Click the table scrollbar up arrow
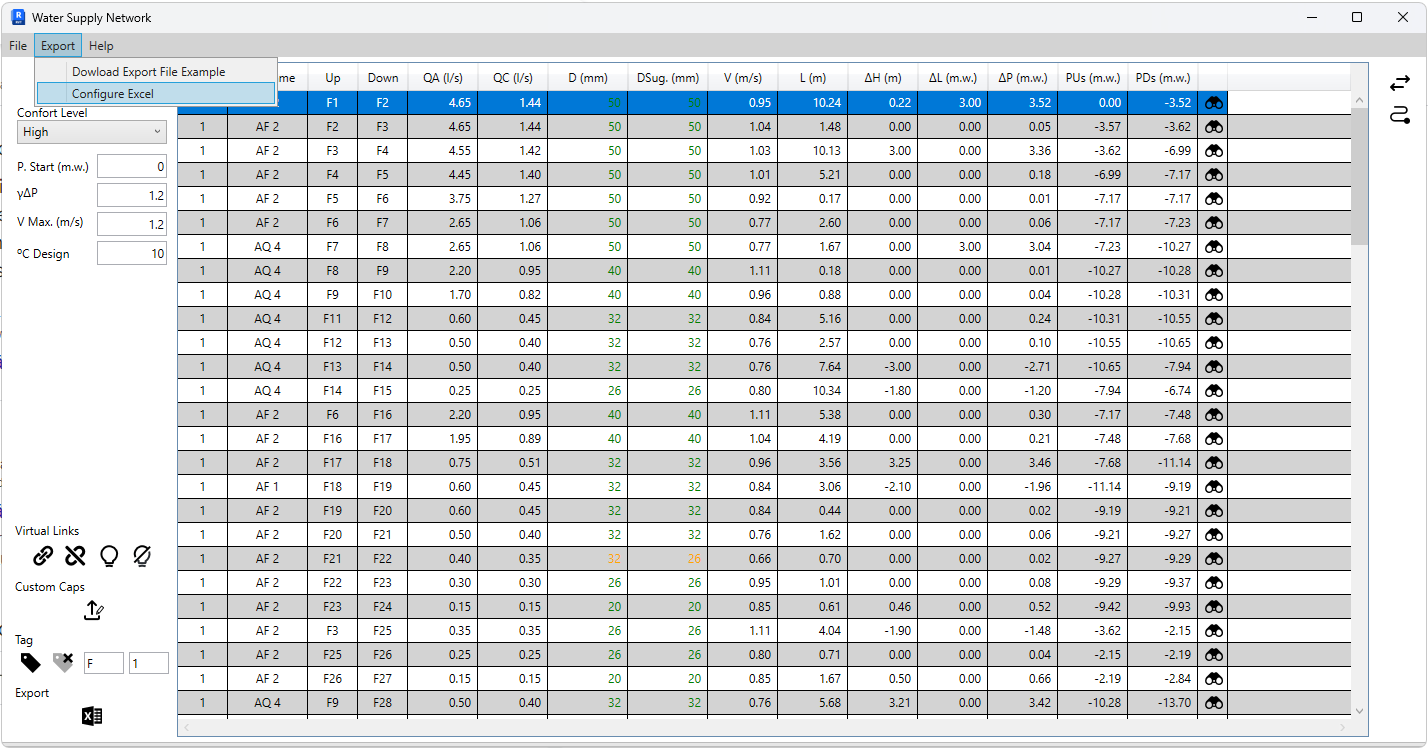Screen dimensions: 1428x748 click(x=1359, y=100)
